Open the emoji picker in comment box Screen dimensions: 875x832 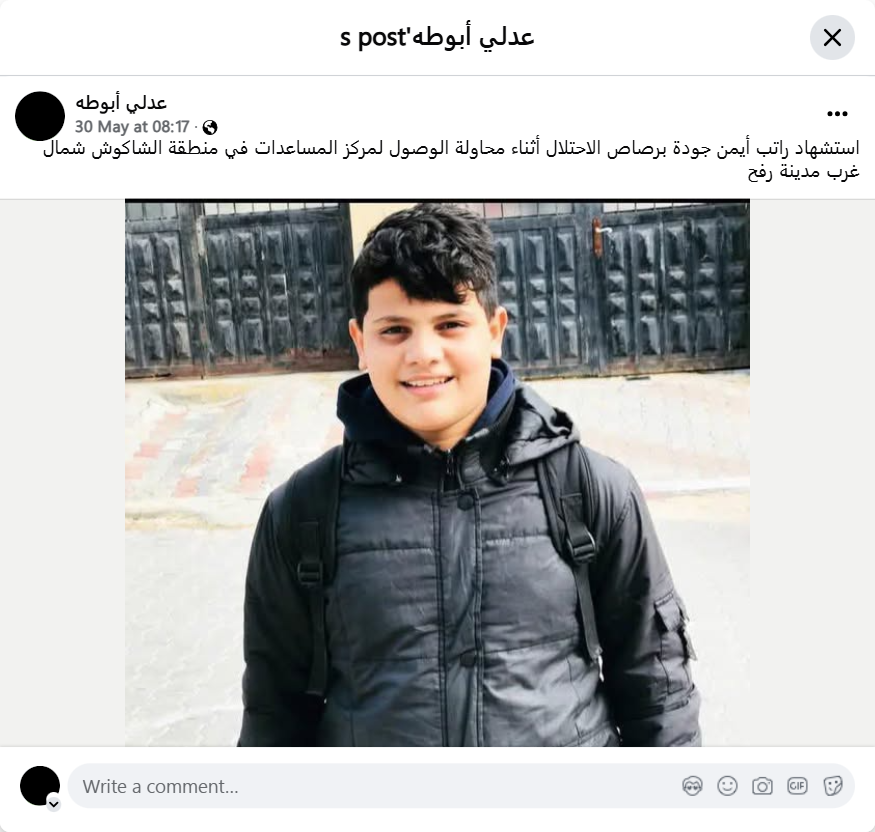727,786
